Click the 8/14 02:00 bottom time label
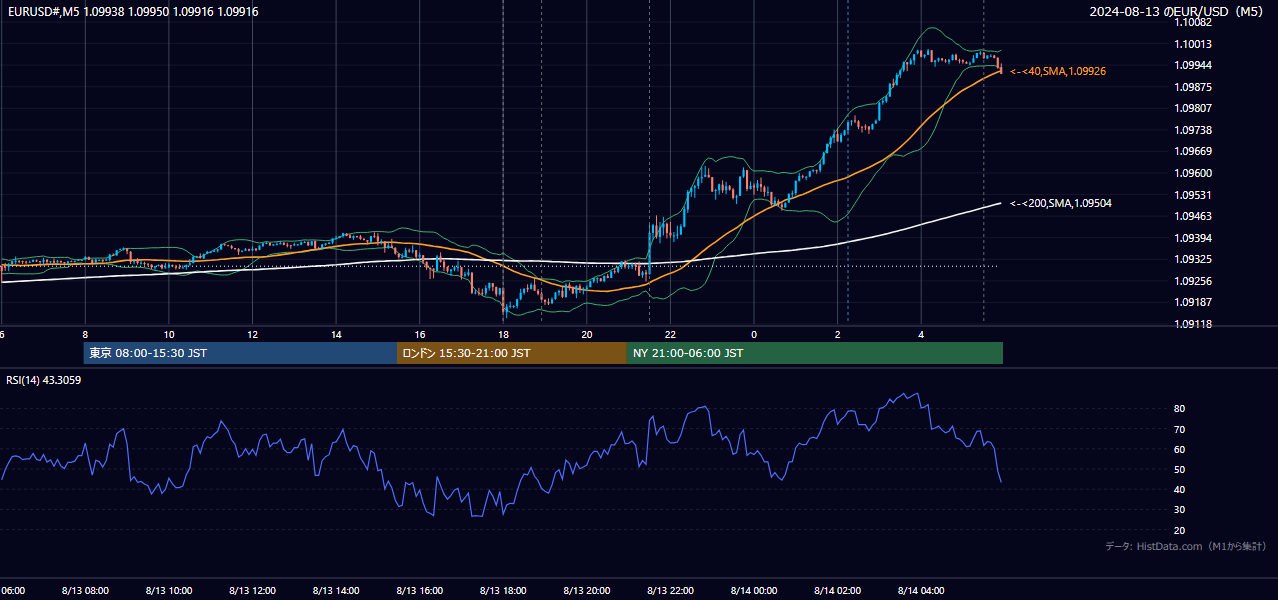This screenshot has width=1278, height=600. (838, 591)
